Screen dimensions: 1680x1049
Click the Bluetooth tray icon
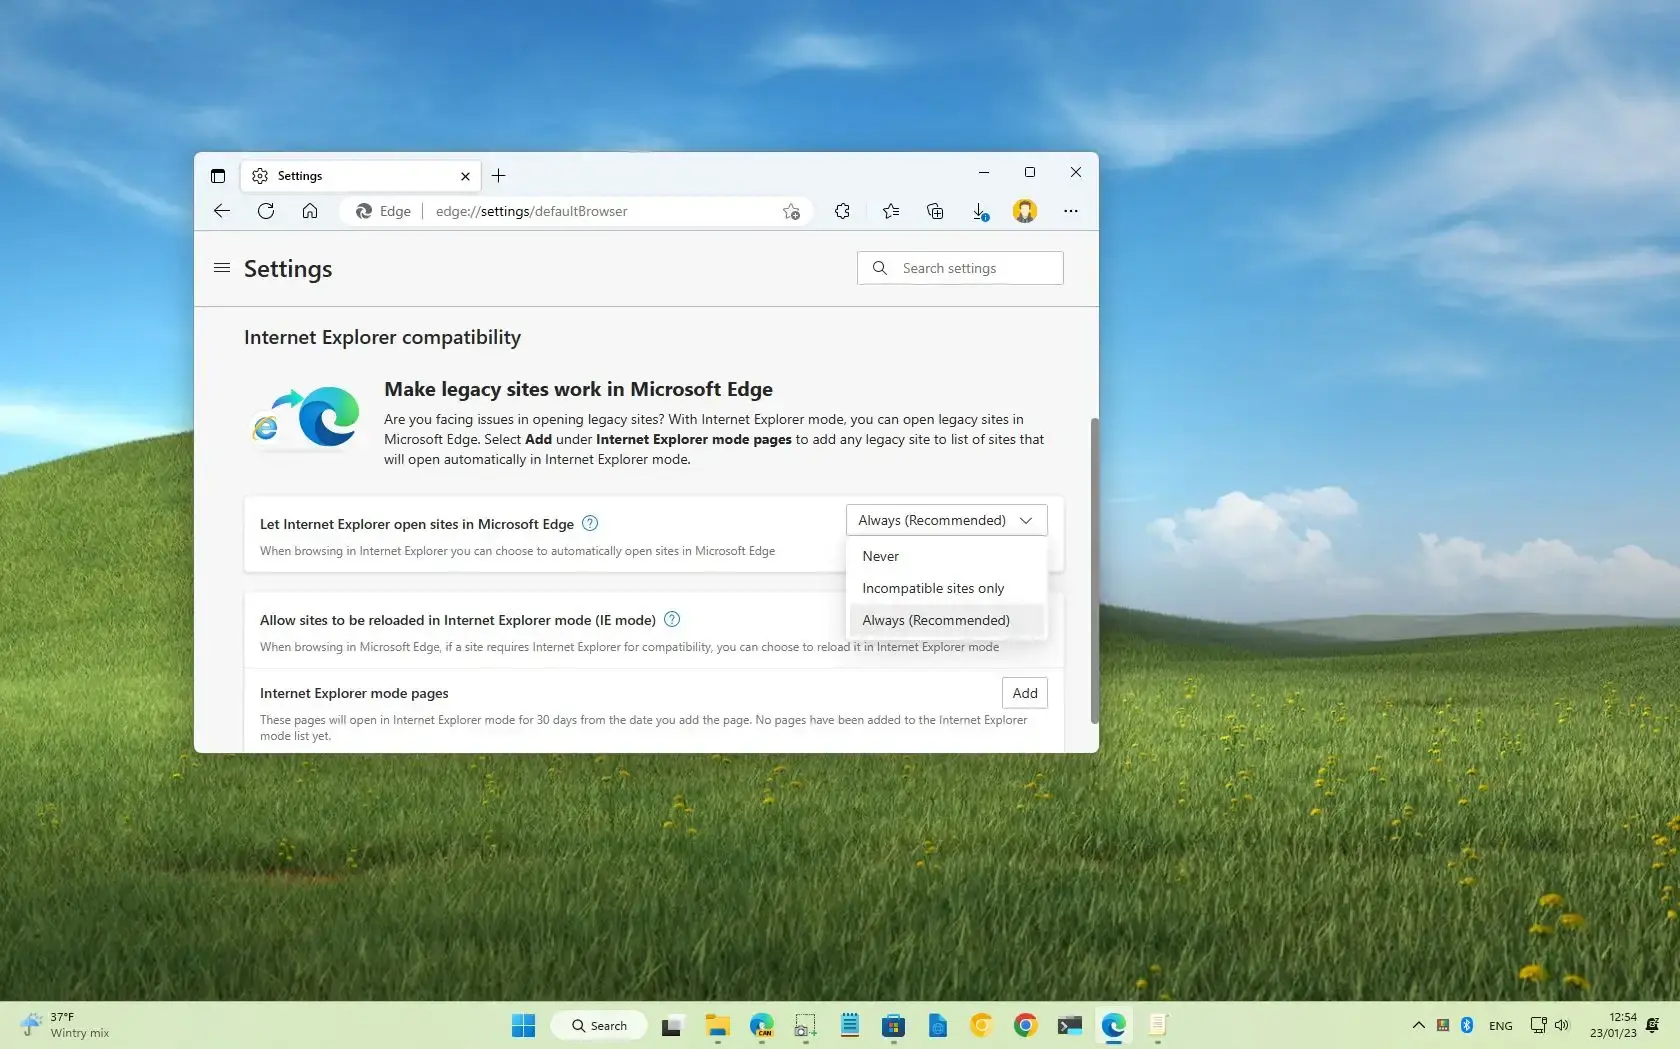(1467, 1025)
